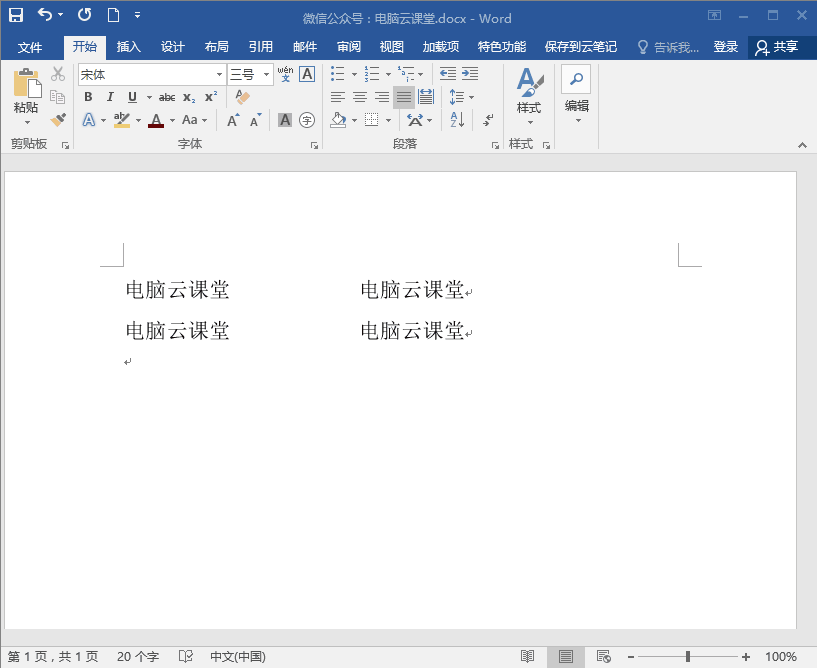
Task: Expand underline style dropdown arrow
Action: pyautogui.click(x=149, y=97)
